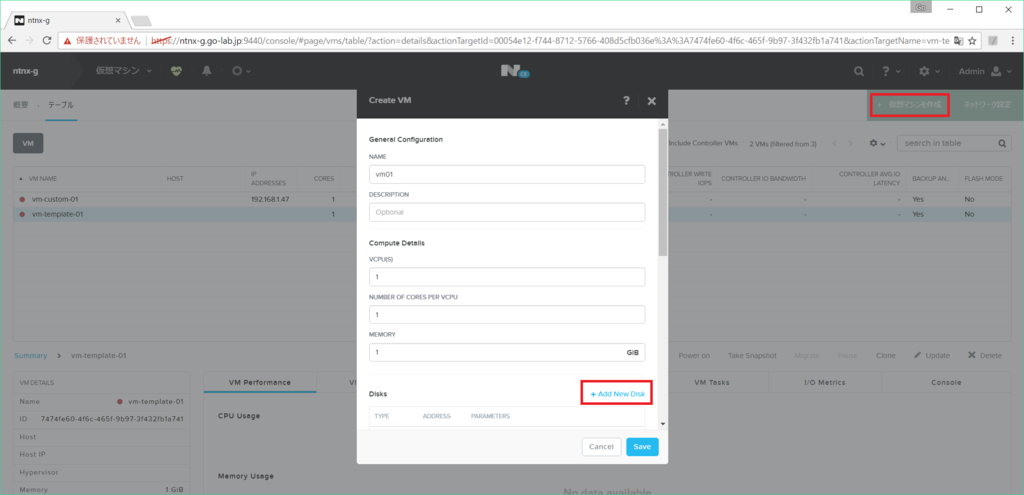The width and height of the screenshot is (1024, 495).
Task: Reload the page in the browser
Action: (x=47, y=40)
